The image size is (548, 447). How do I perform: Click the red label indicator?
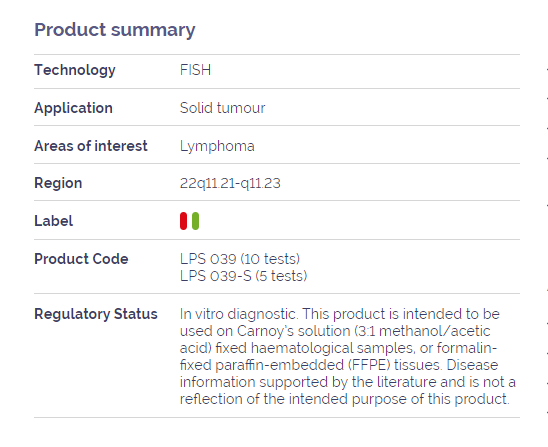click(x=183, y=221)
